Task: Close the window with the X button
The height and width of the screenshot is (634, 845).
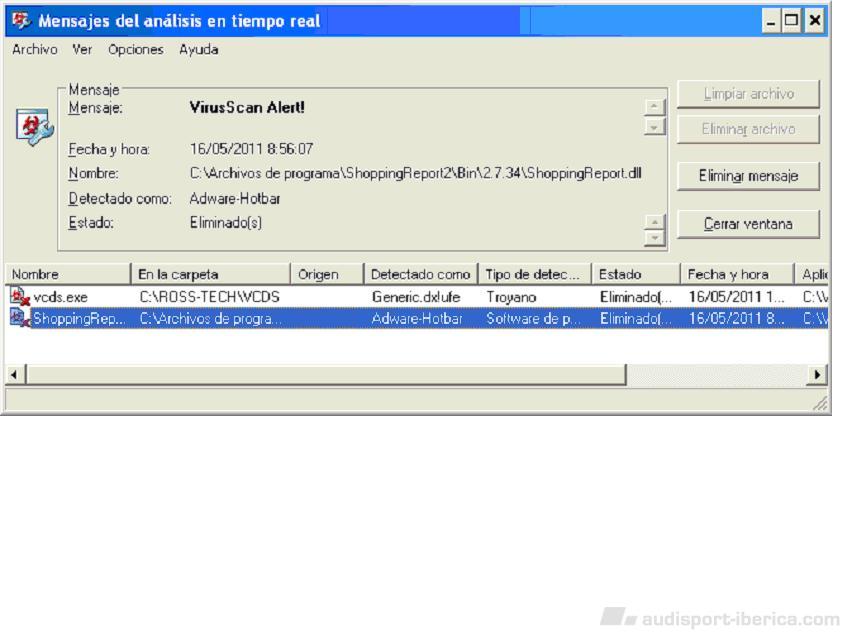Action: (x=815, y=21)
